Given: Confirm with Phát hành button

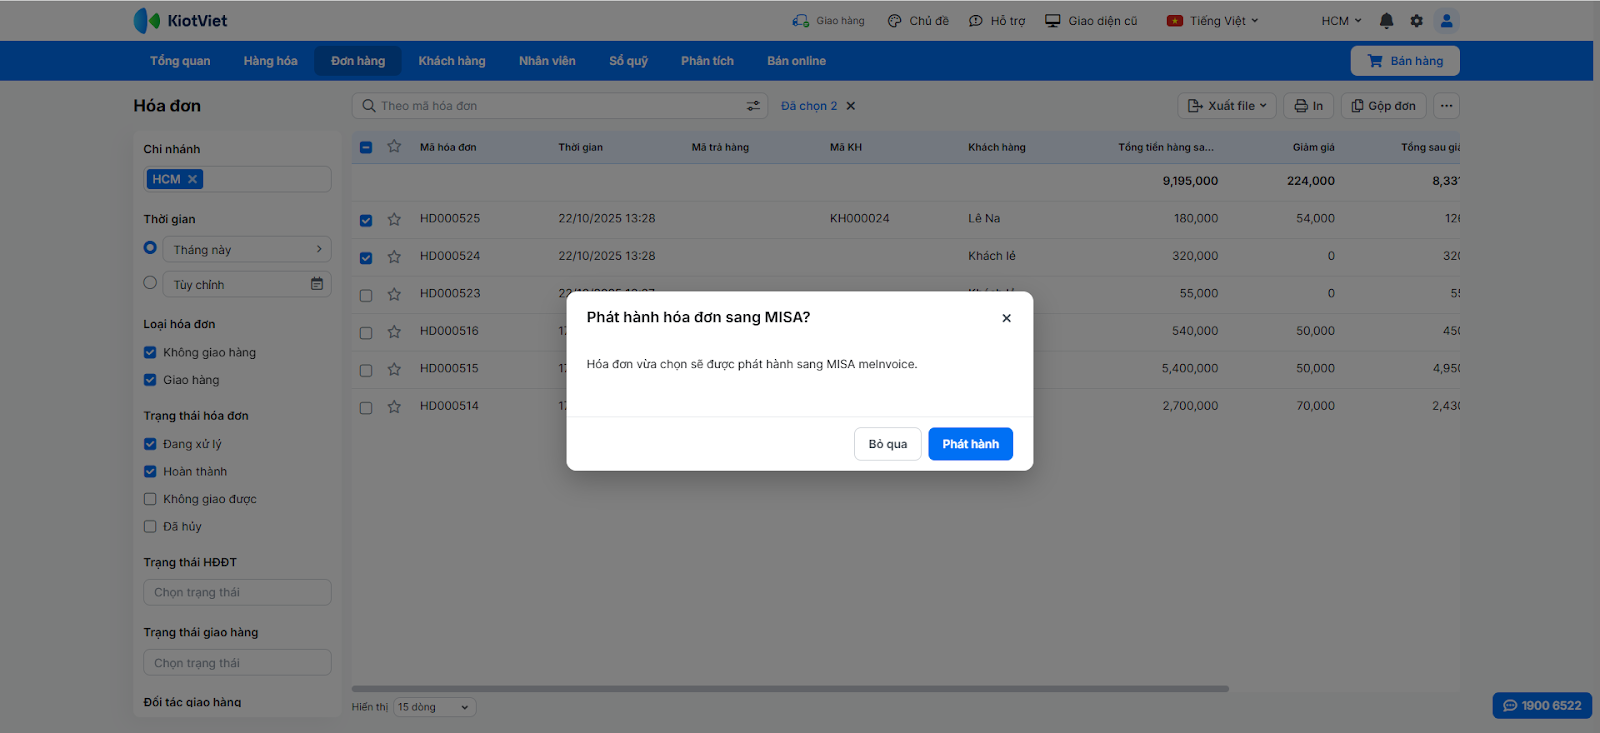Looking at the screenshot, I should point(970,444).
